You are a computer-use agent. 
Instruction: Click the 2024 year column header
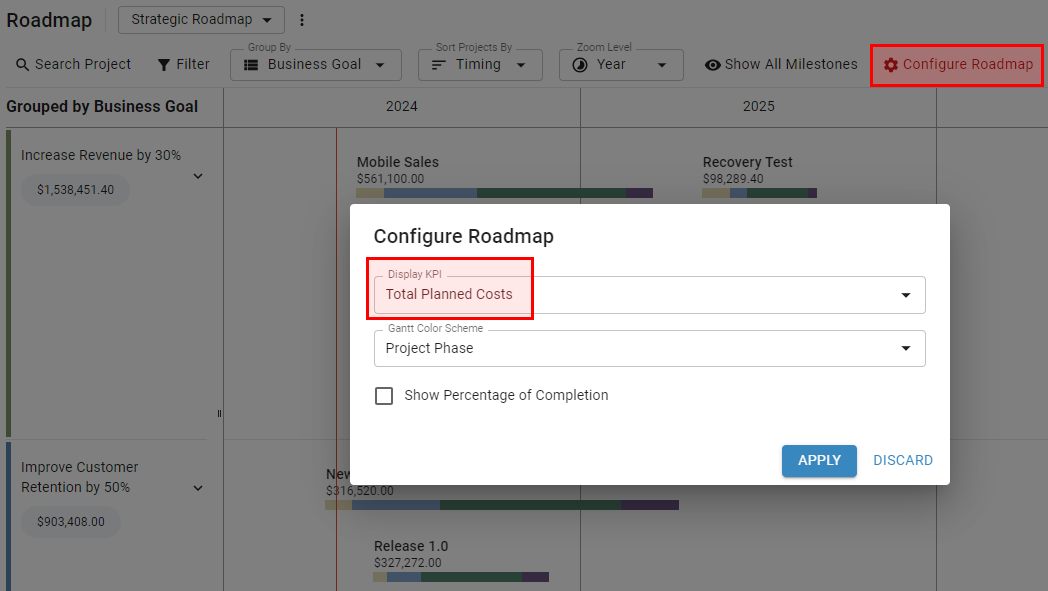402,106
